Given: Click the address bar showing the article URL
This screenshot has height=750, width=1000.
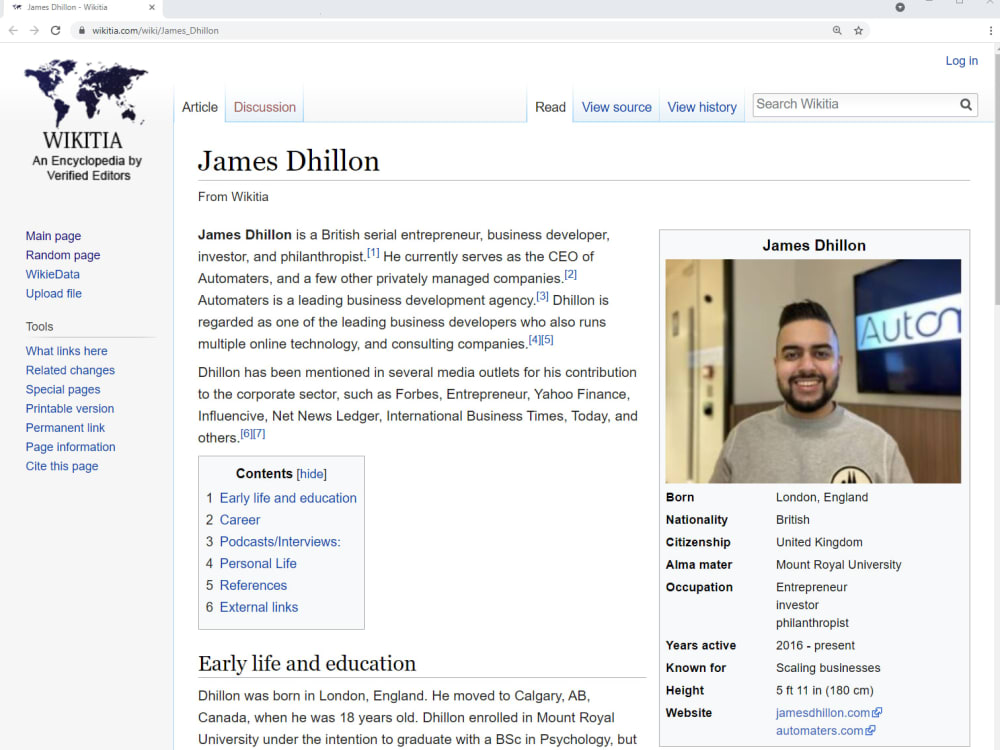Looking at the screenshot, I should tap(300, 30).
